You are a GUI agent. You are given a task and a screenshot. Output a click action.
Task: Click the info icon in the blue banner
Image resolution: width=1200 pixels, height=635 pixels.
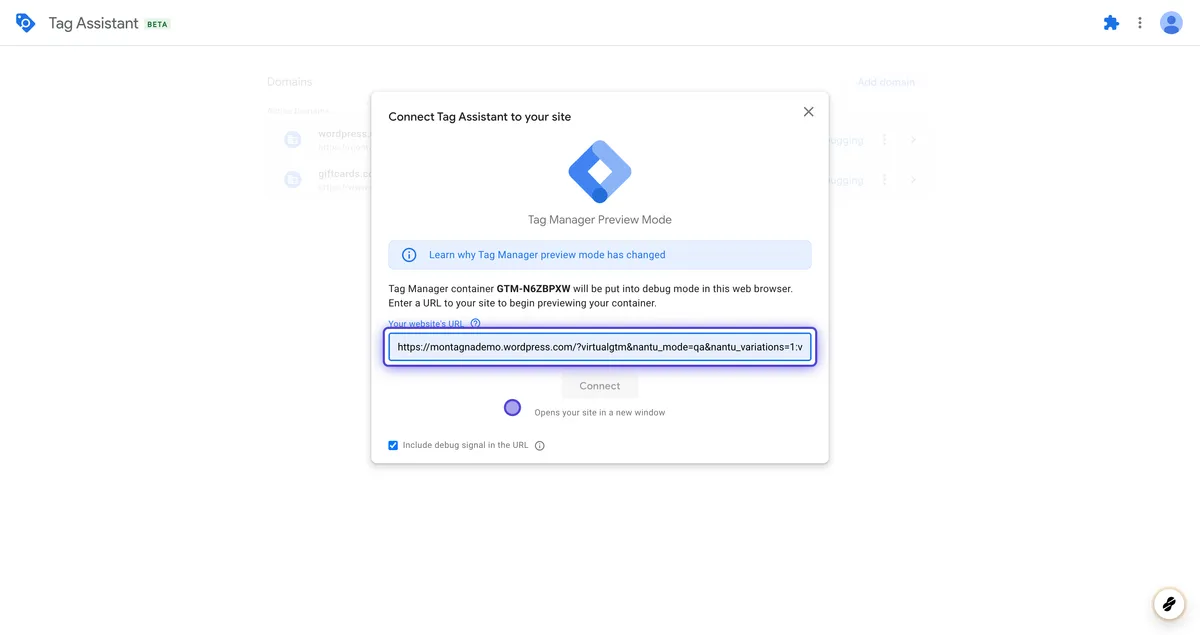click(408, 255)
